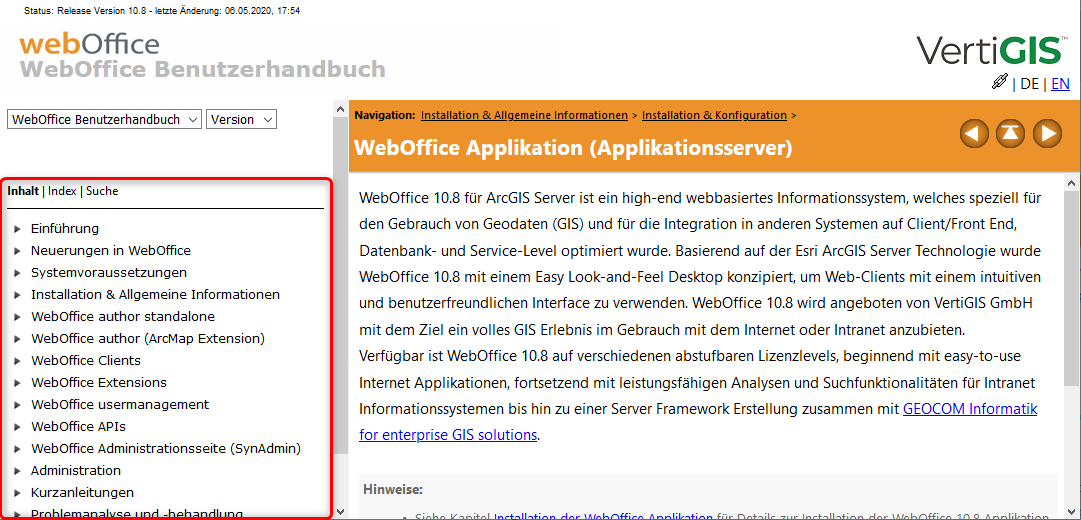Open Problemanalyse und -behandlung chapter
Screen dimensions: 1081x520
coord(137,514)
